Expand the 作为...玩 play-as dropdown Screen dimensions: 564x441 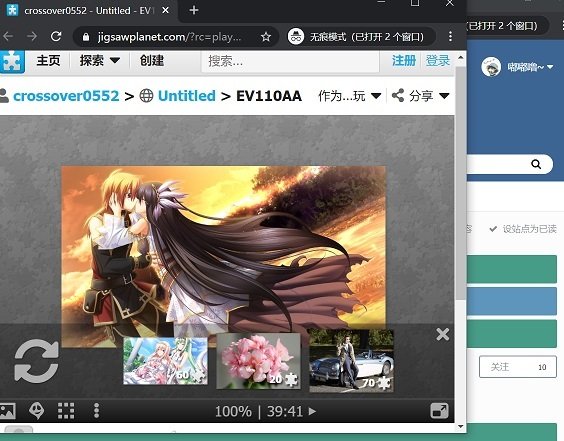pyautogui.click(x=349, y=96)
